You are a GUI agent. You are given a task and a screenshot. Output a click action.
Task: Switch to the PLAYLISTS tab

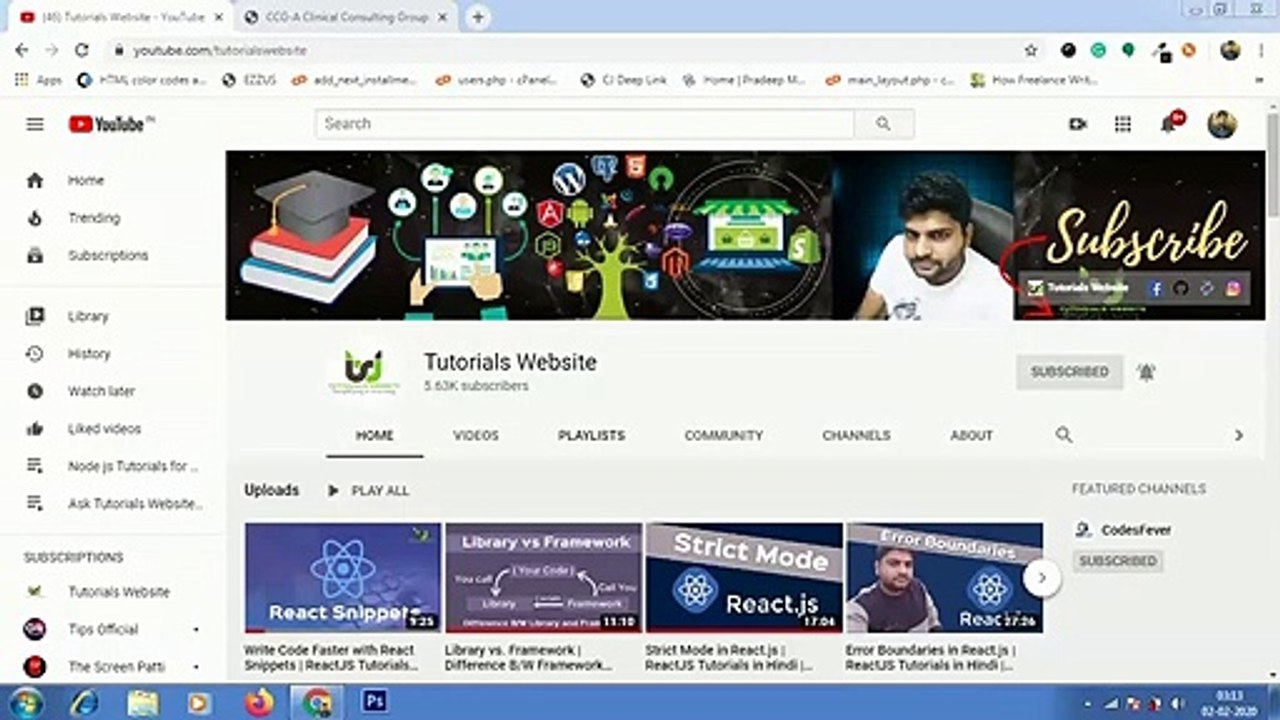tap(591, 436)
